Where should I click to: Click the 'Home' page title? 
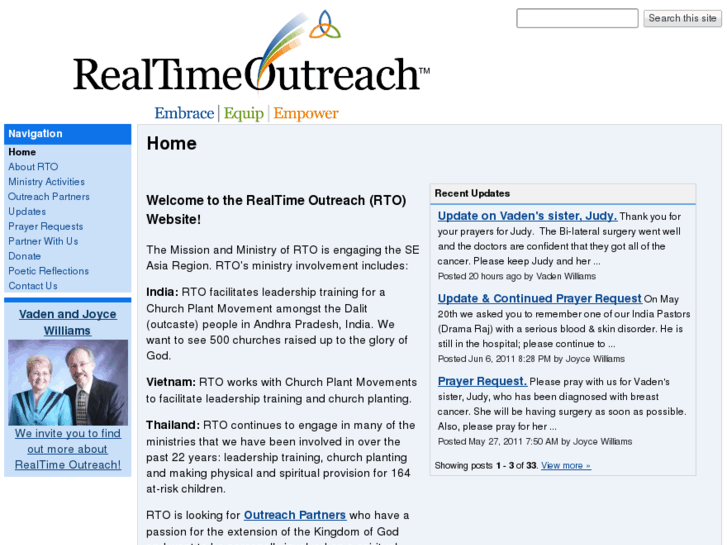172,143
